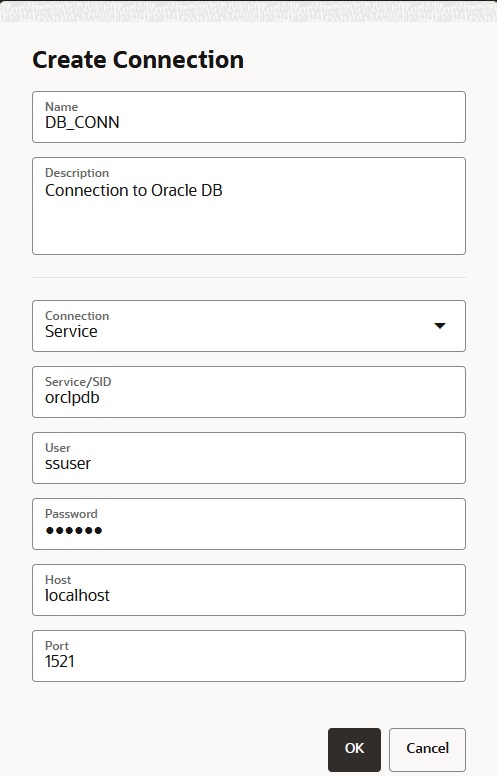Click the empty lower area of Description box
Screen dimensions: 497x776
248,230
